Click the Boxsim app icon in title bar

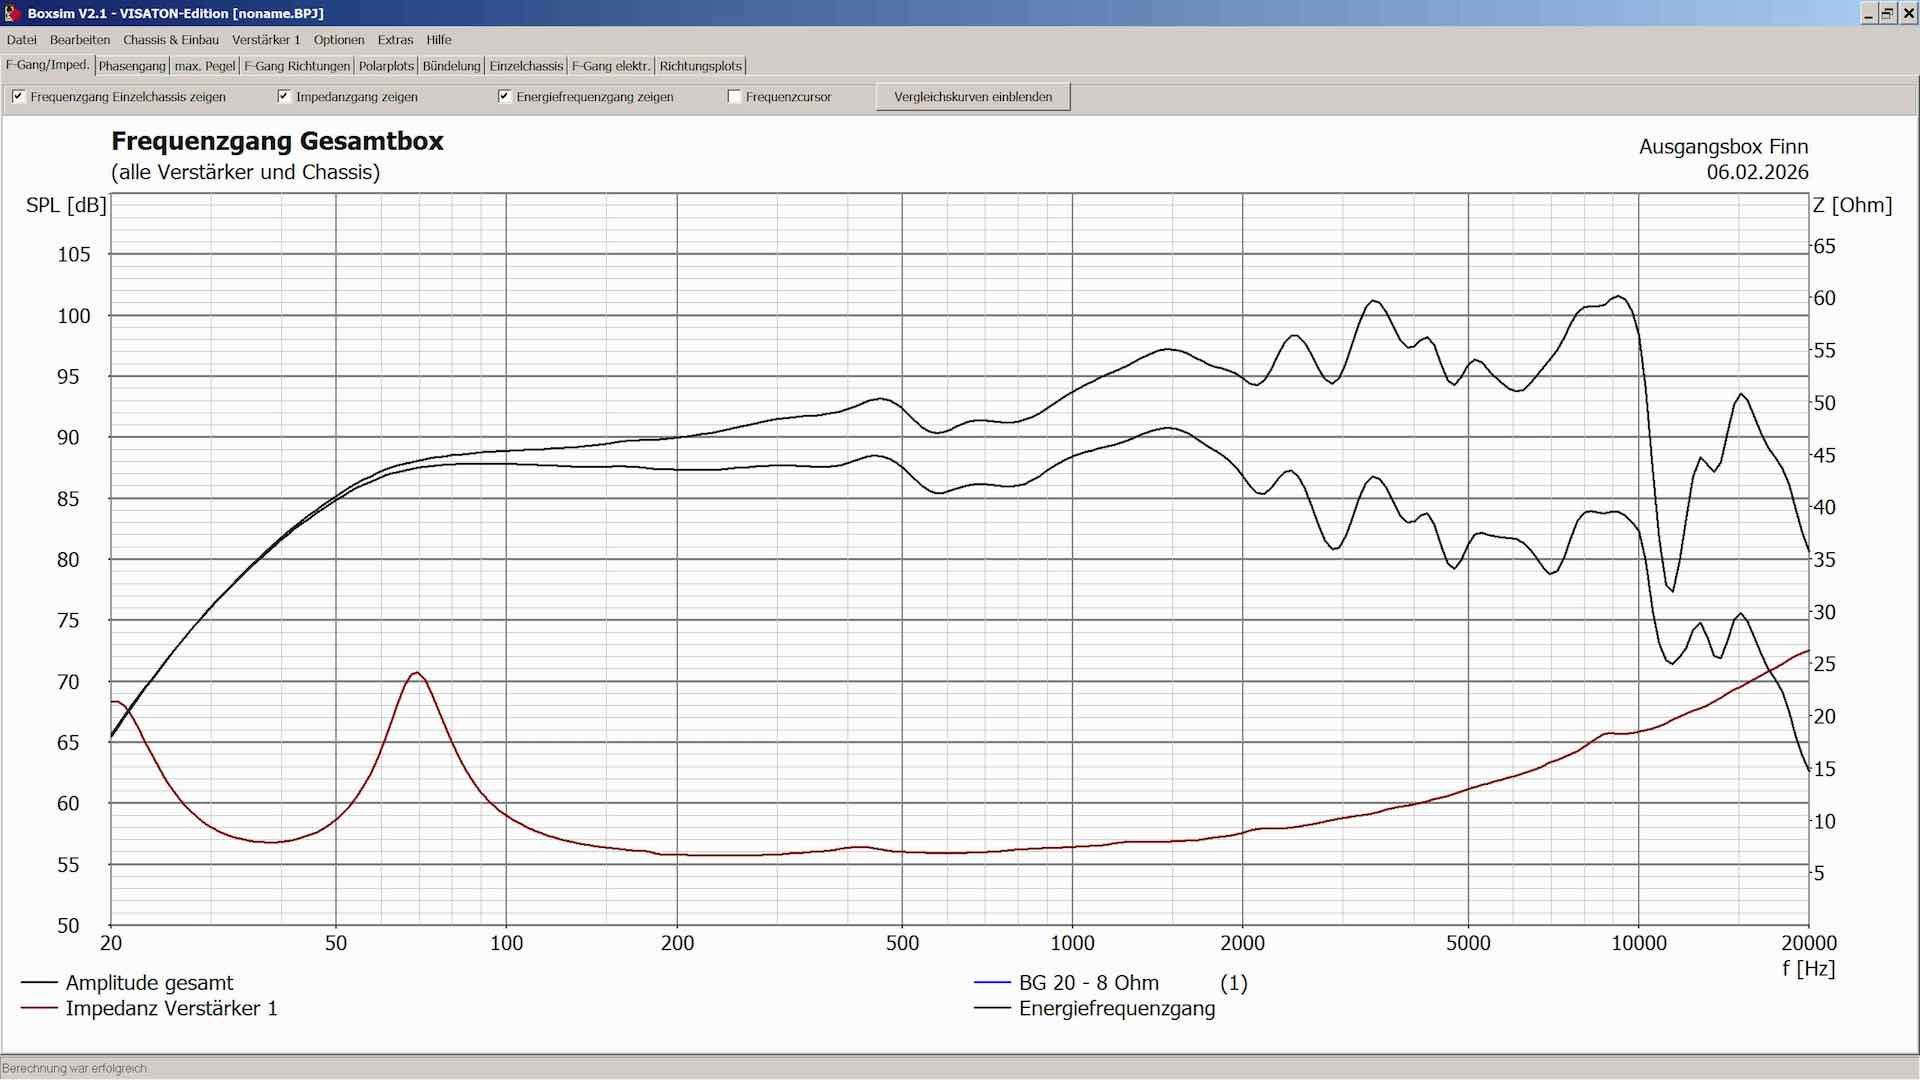tap(12, 13)
